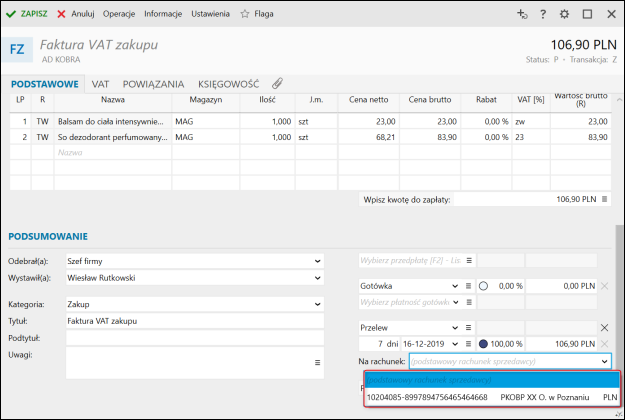This screenshot has width=625, height=420.
Task: Open menu icon next to 106,90 PLN payment amount
Action: (x=604, y=199)
